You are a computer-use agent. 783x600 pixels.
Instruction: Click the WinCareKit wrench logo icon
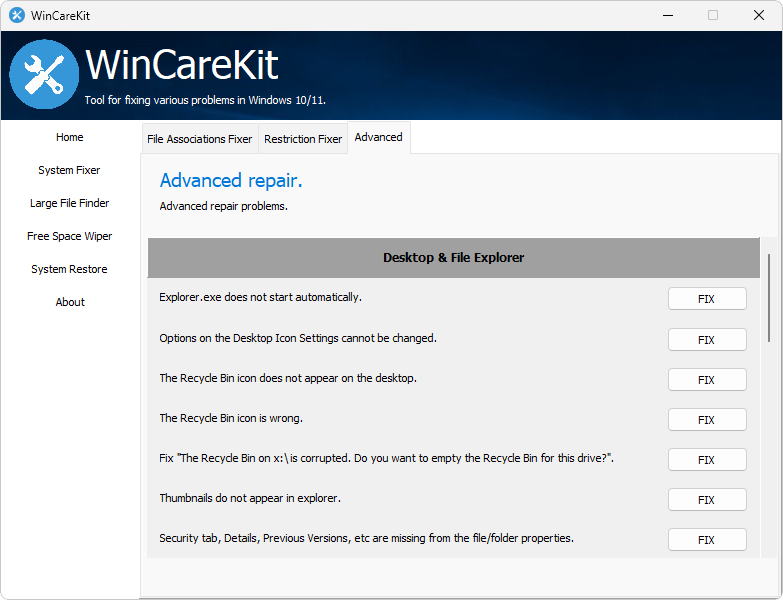pos(44,74)
